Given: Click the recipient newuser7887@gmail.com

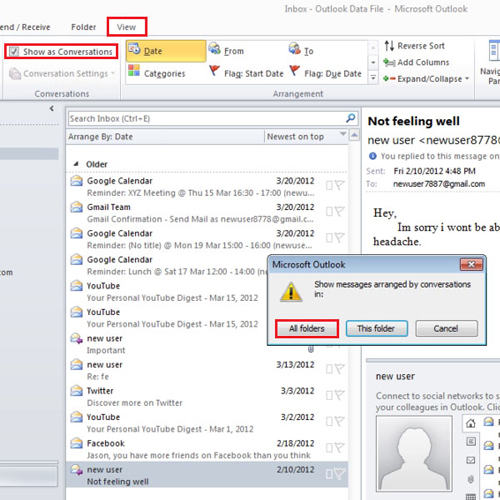Looking at the screenshot, I should click(439, 184).
